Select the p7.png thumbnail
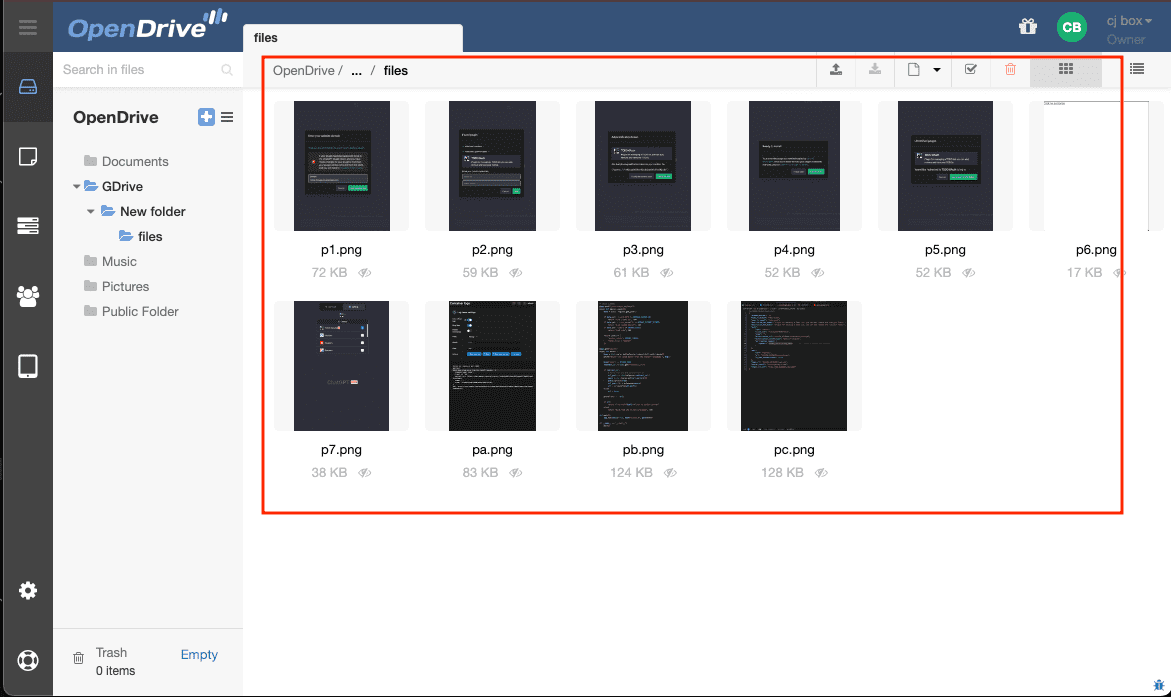1171x697 pixels. click(341, 366)
